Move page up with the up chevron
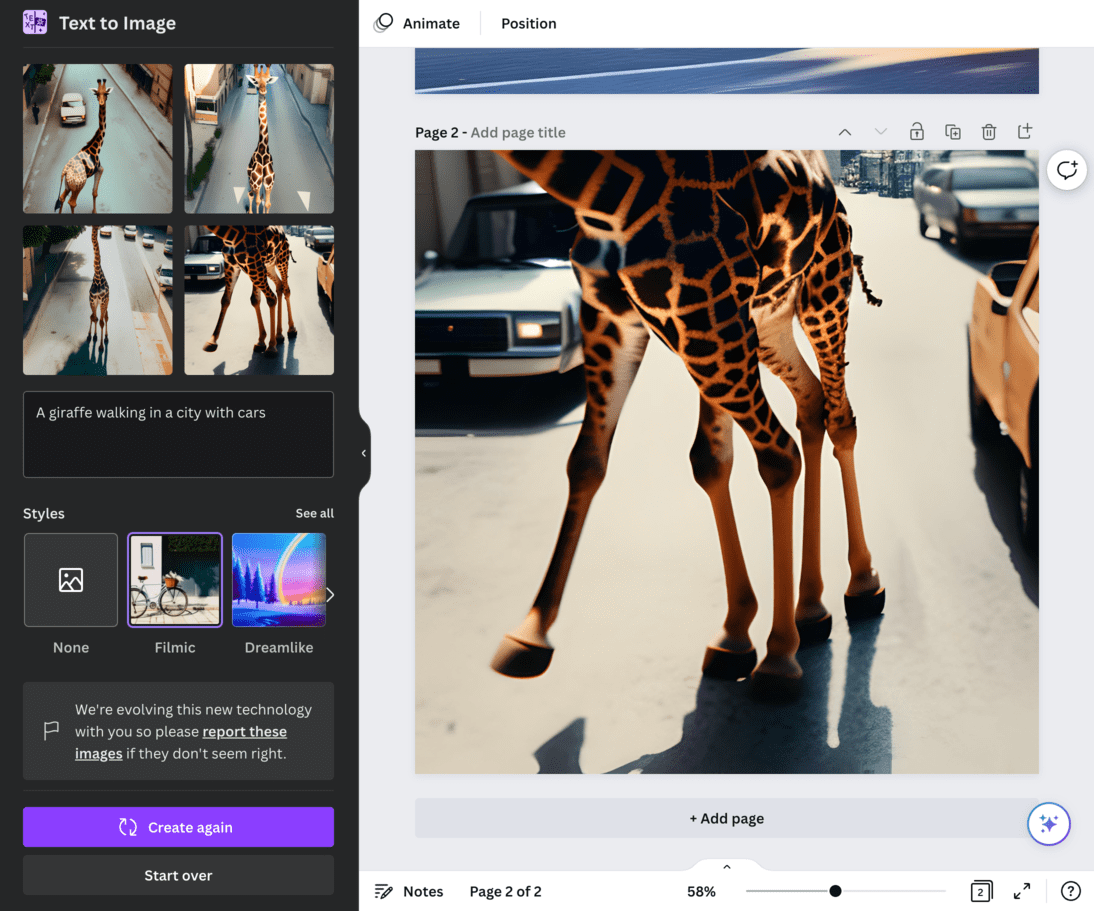 (845, 132)
